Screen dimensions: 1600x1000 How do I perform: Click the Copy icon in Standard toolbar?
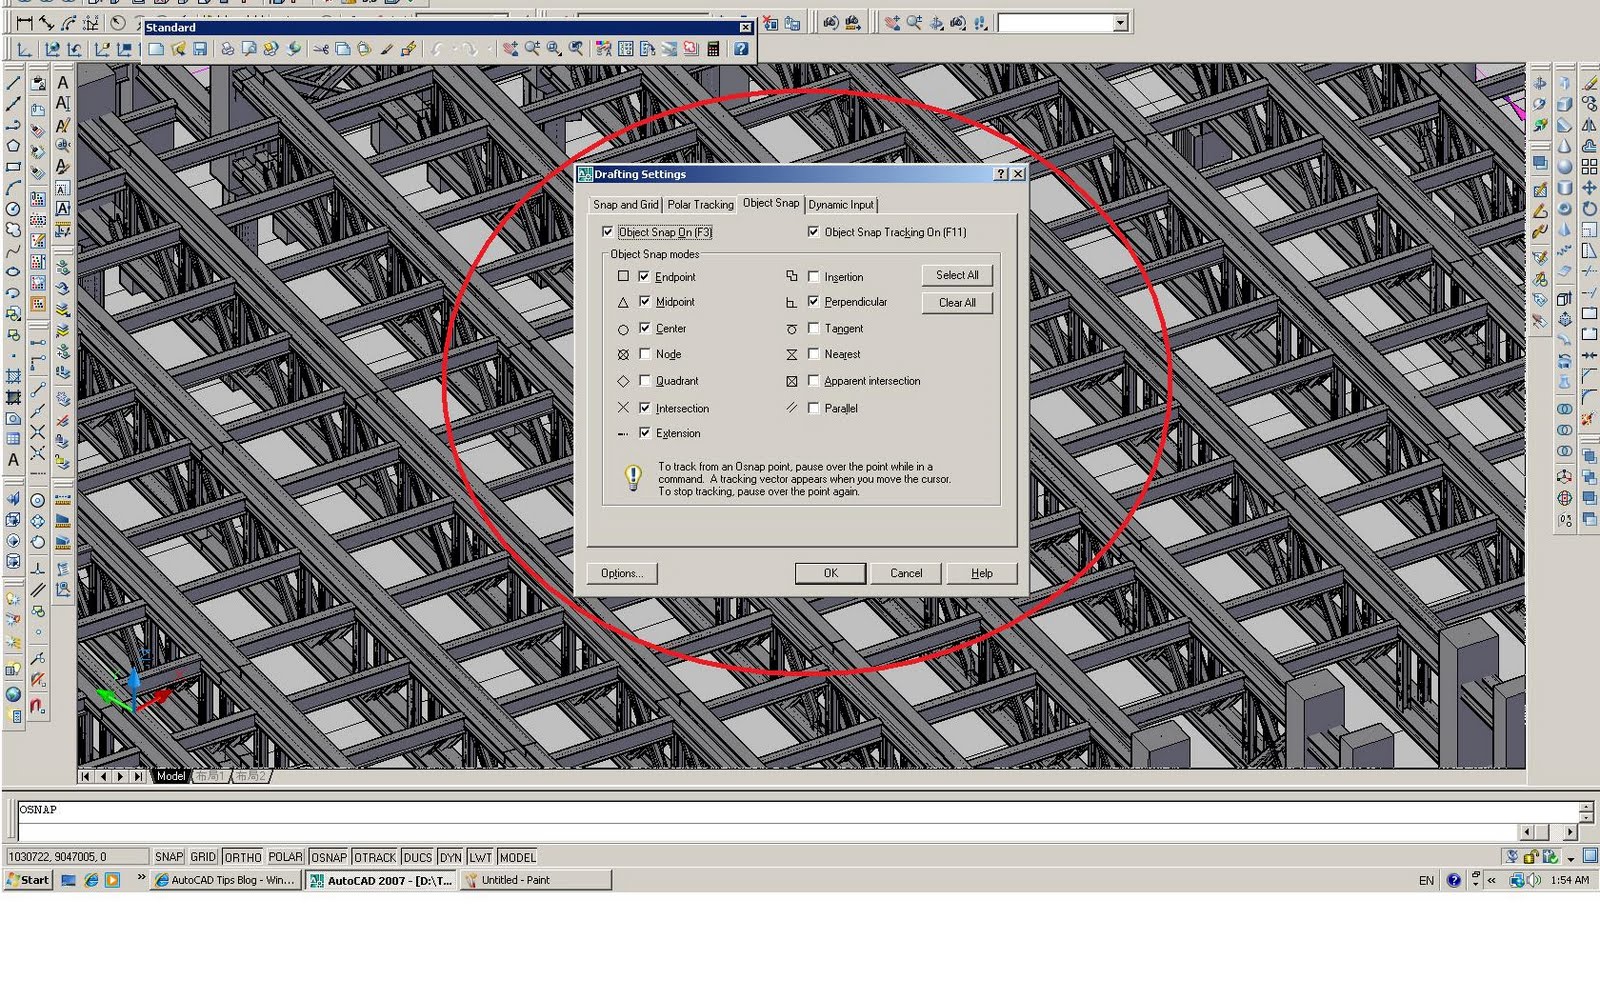pos(343,49)
